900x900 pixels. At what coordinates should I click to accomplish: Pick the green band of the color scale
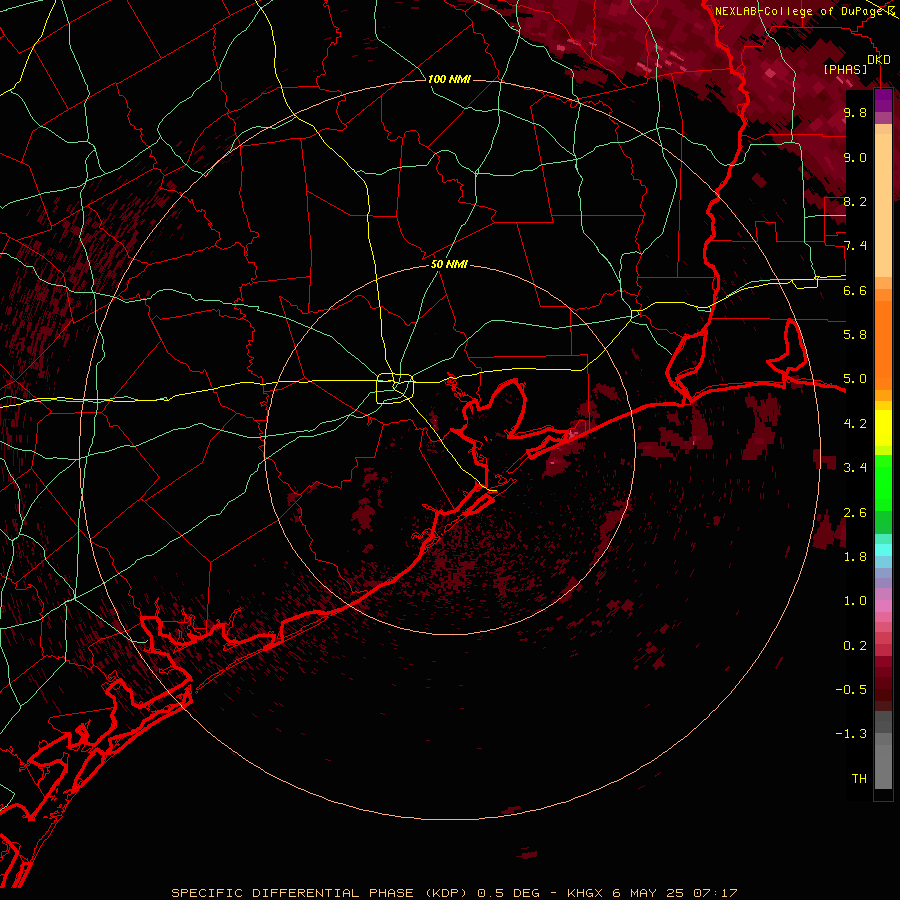(883, 482)
